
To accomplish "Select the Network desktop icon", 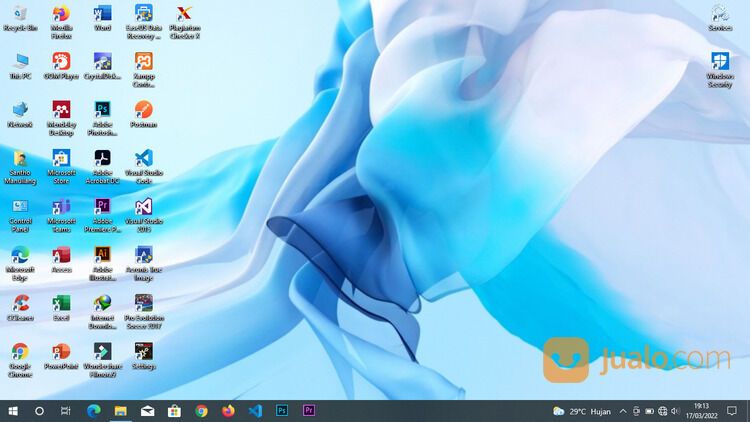I will click(20, 115).
